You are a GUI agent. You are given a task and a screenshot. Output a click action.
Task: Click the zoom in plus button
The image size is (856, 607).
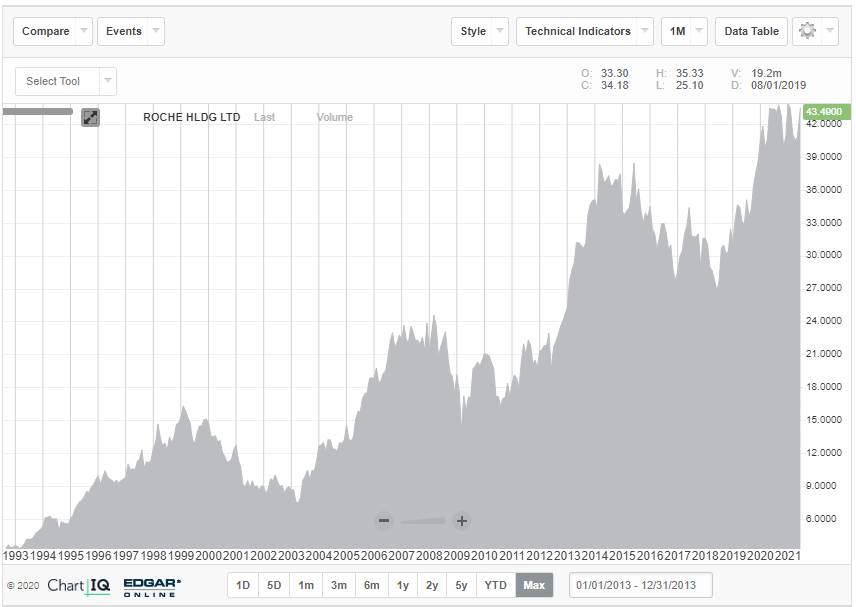tap(462, 521)
